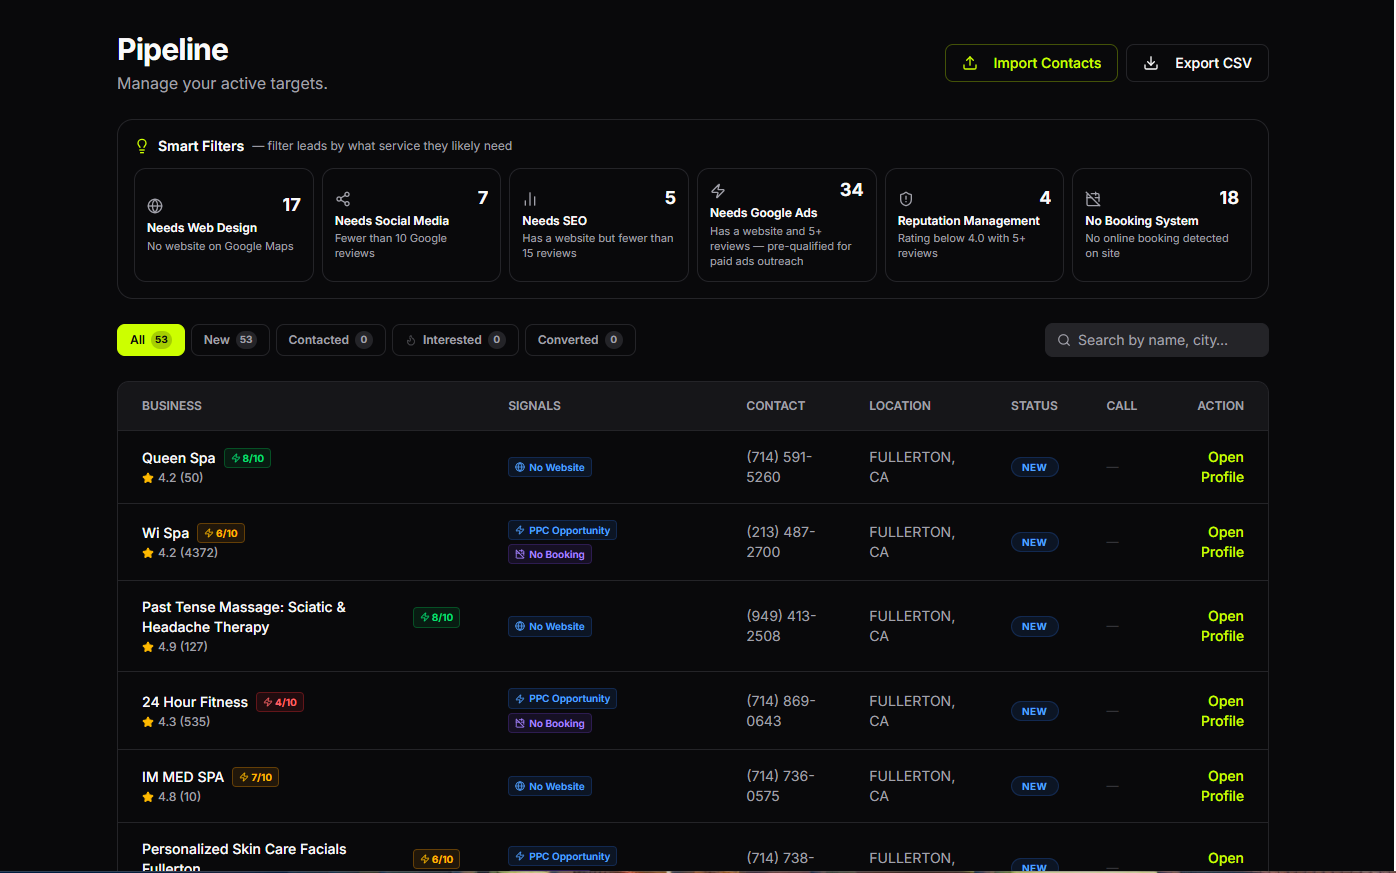
Task: Click the bar chart icon in Needs SEO card
Action: tap(530, 199)
